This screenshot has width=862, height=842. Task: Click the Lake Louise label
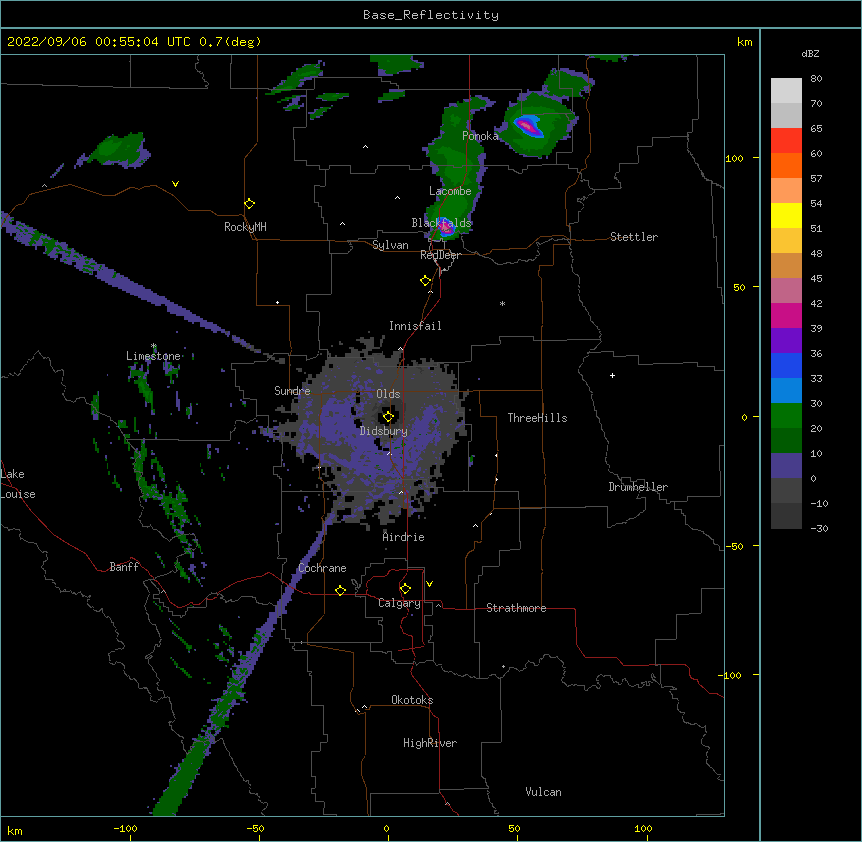(18, 484)
